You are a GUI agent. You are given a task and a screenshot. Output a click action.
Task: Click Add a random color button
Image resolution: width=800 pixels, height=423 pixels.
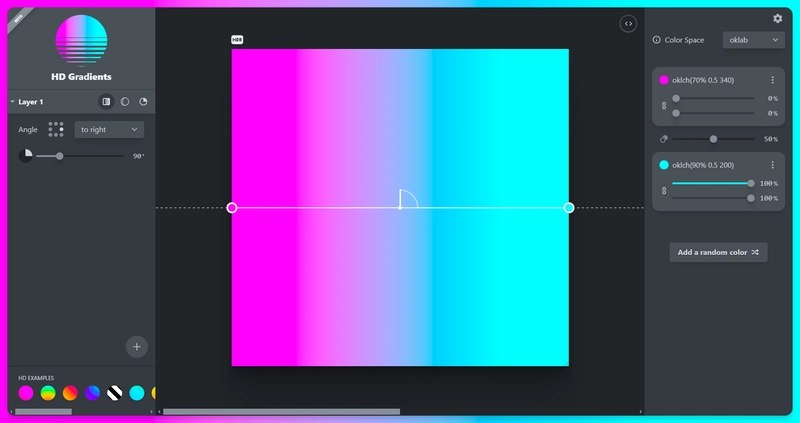point(718,252)
